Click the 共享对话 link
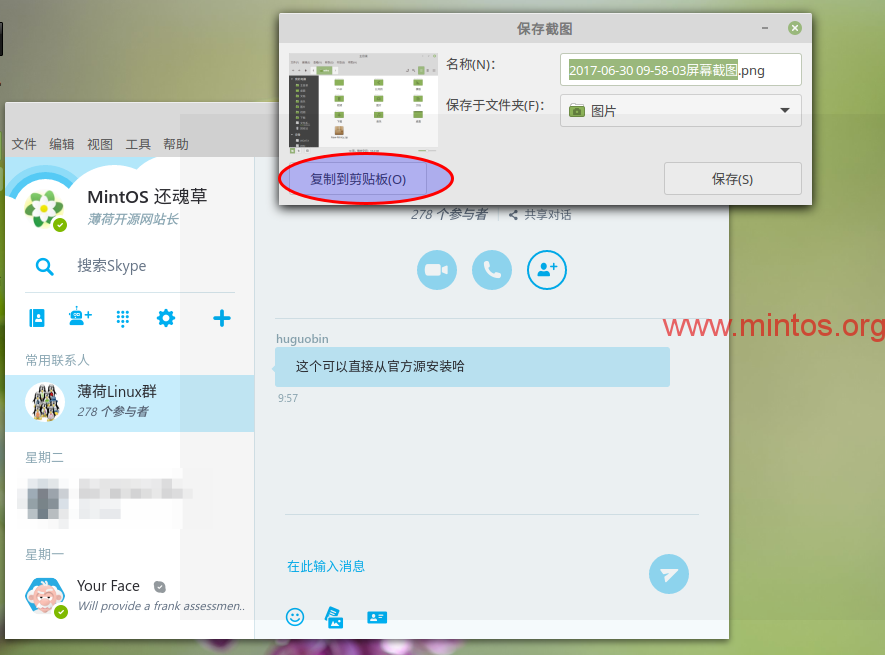The width and height of the screenshot is (885, 655). tap(547, 215)
